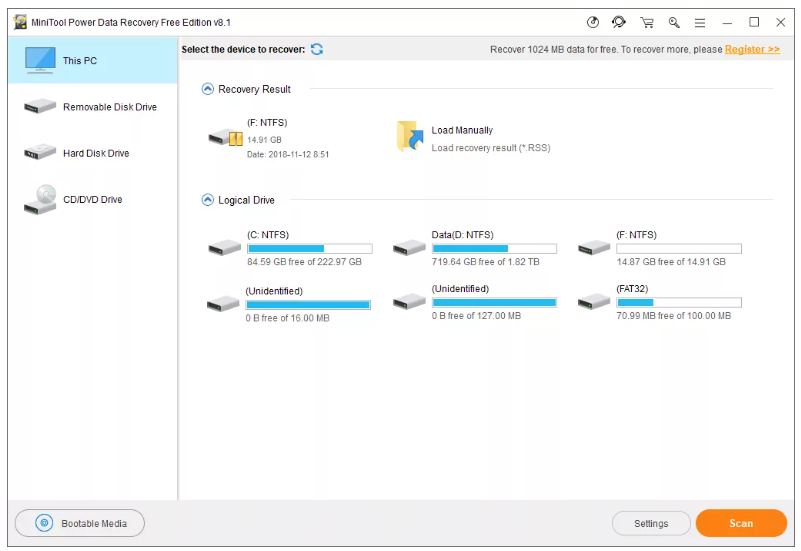Screen dimensions: 801x551
Task: Open the timer icon in title bar
Action: (593, 22)
